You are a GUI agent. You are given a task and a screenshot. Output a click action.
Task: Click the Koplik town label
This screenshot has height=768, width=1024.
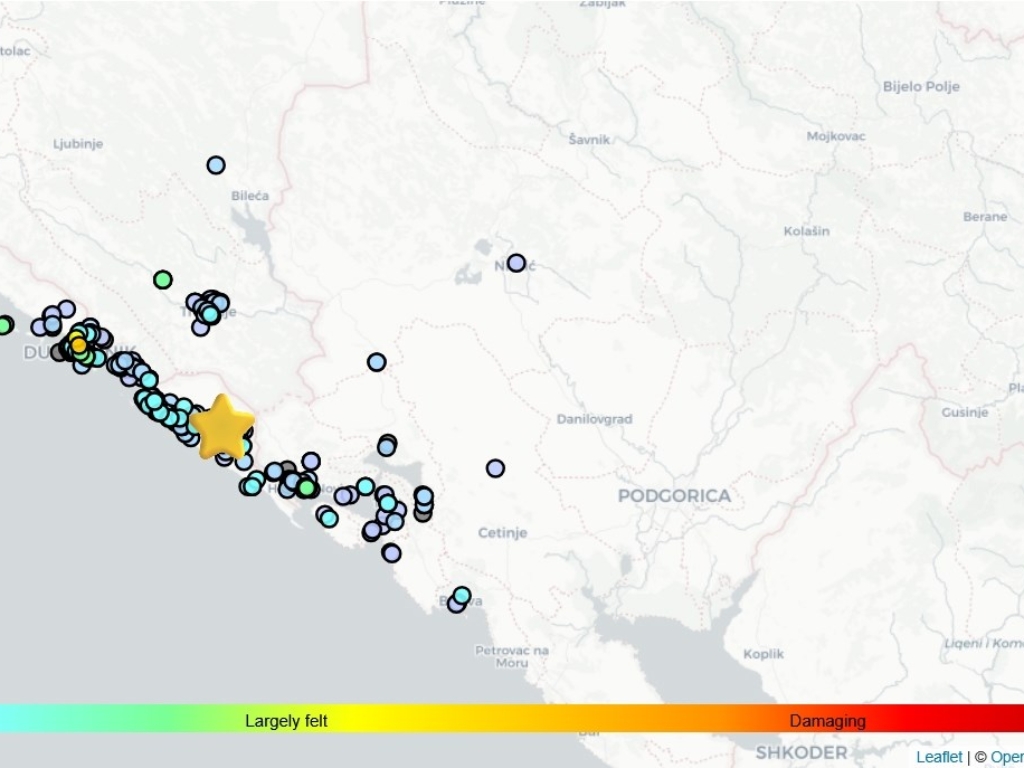pyautogui.click(x=763, y=654)
